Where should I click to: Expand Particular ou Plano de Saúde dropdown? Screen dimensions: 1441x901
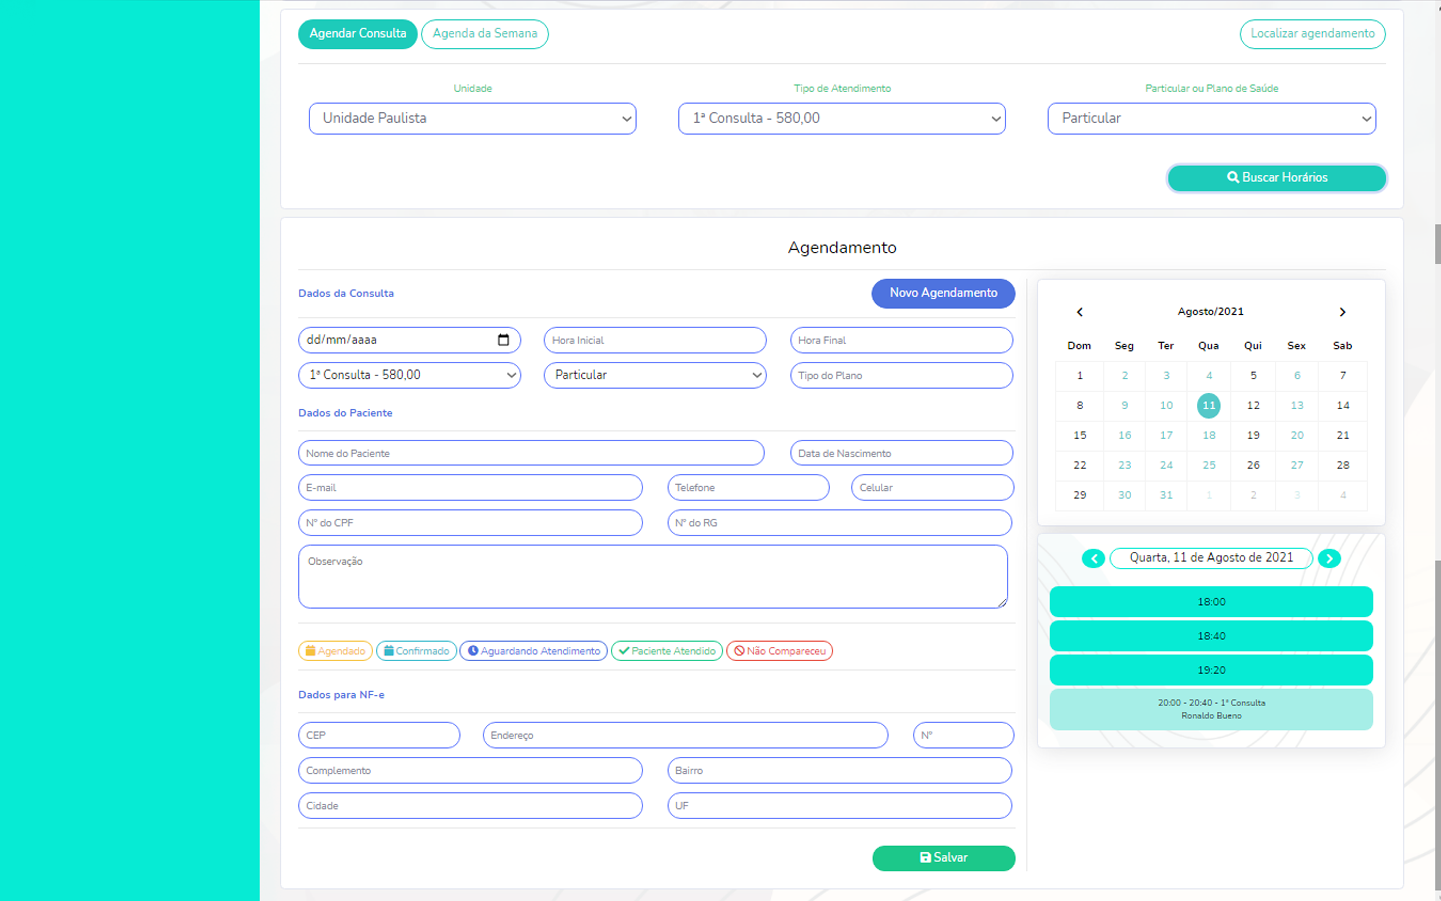click(1211, 118)
